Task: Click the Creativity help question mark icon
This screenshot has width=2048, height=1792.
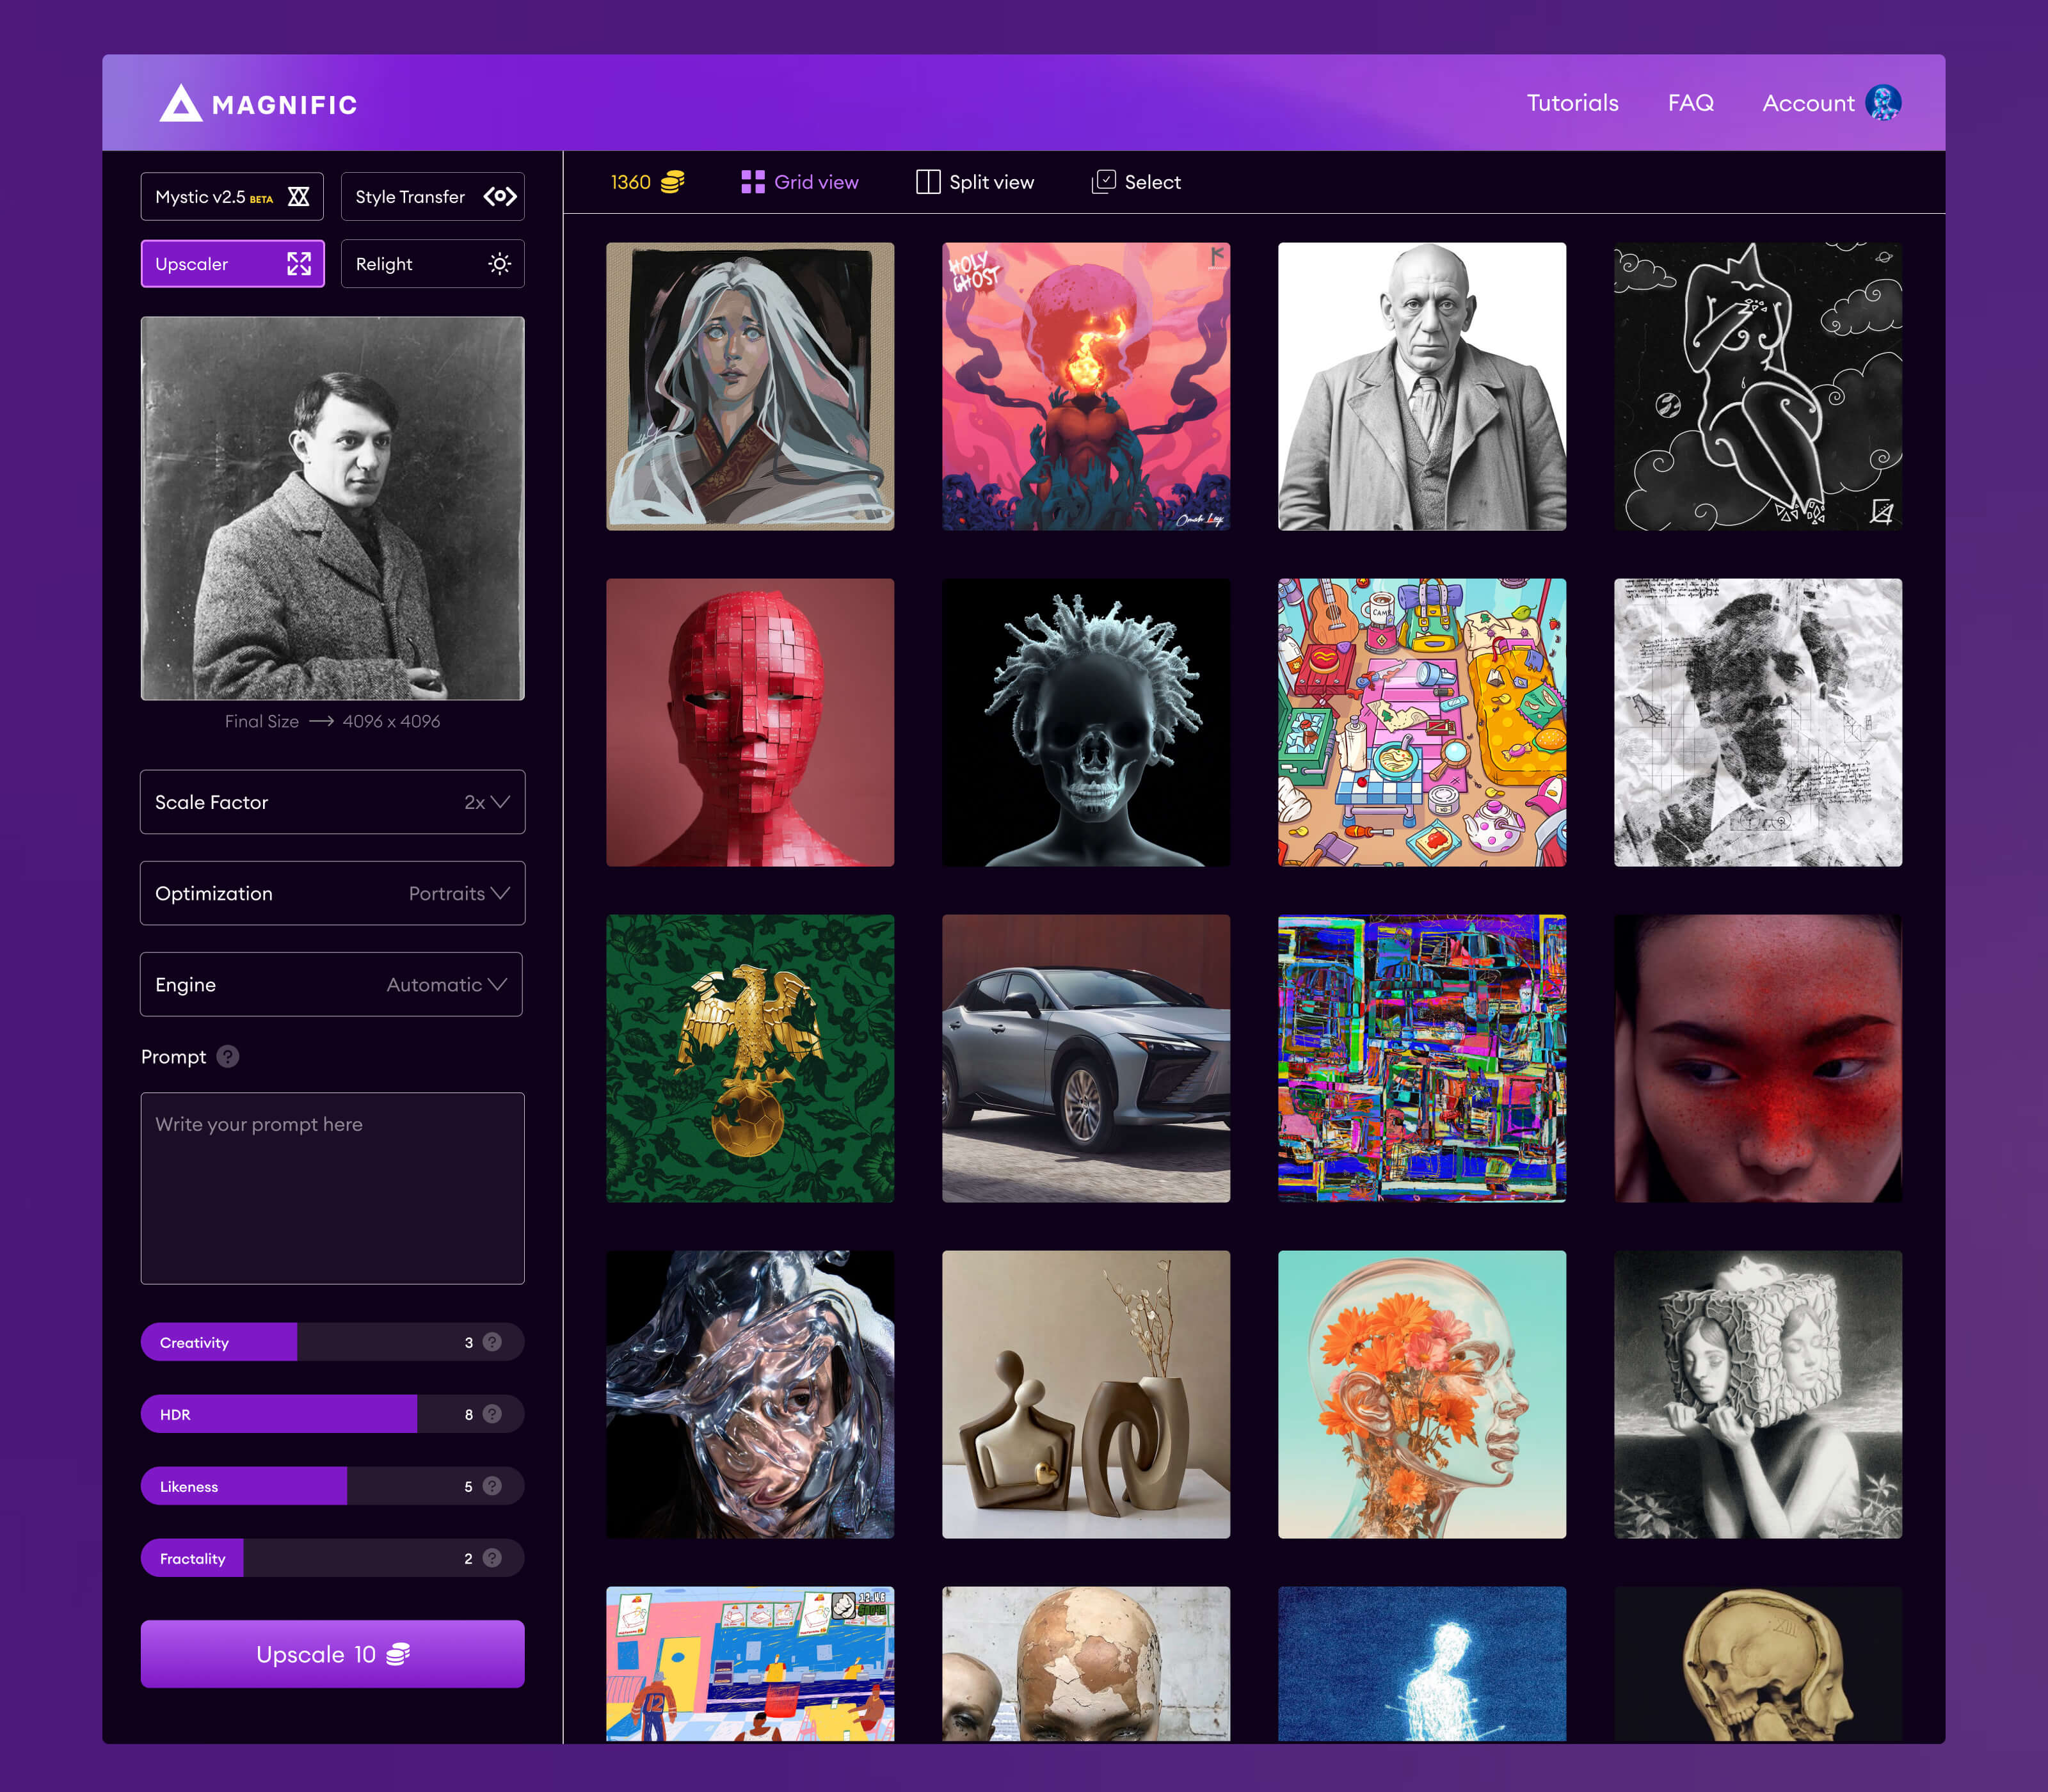Action: (492, 1342)
